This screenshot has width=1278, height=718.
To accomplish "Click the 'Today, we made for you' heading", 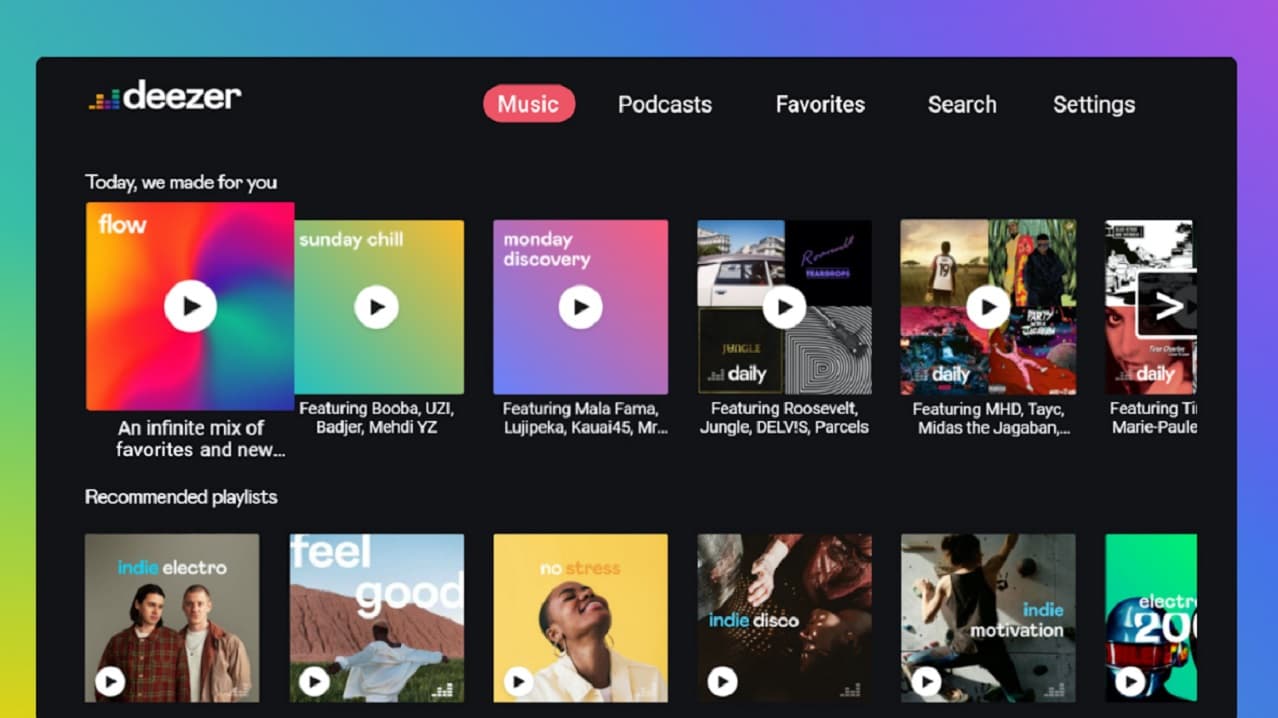I will pyautogui.click(x=181, y=182).
